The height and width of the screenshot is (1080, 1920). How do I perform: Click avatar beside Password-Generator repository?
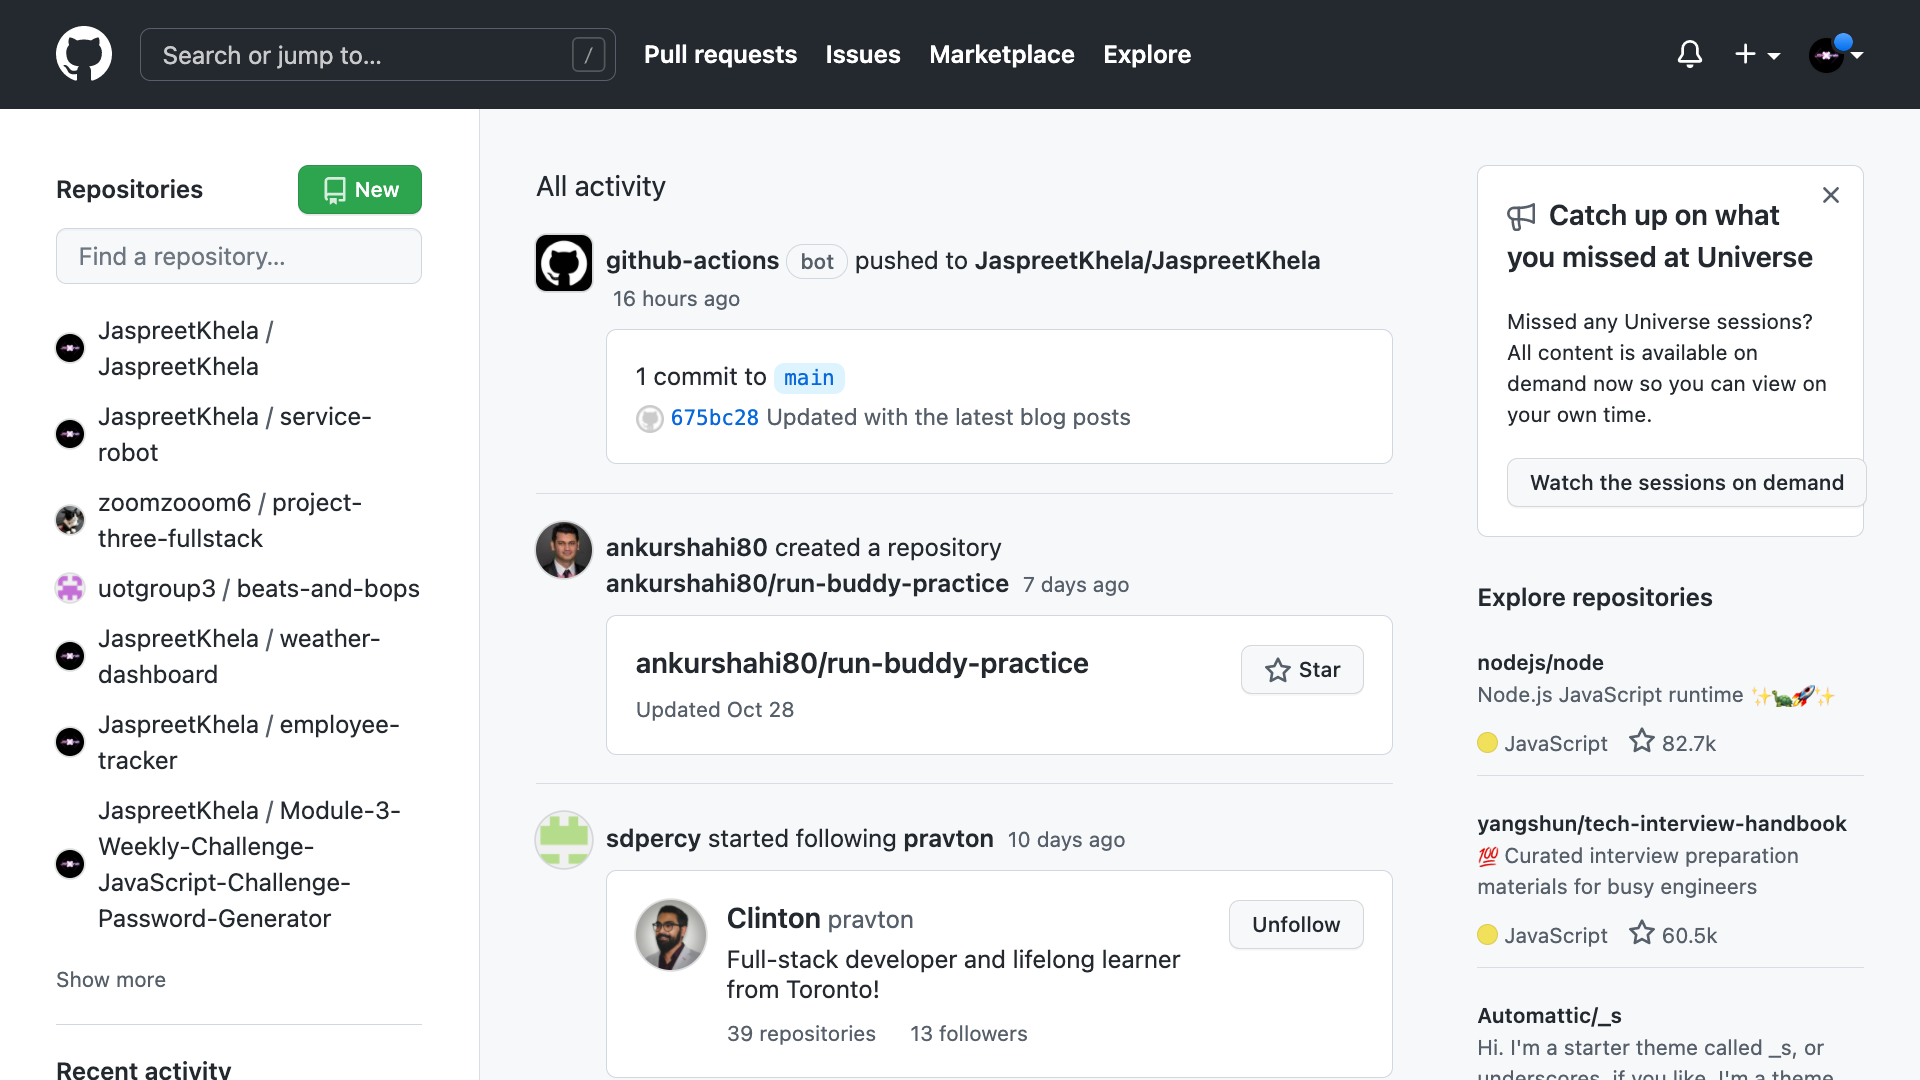(70, 864)
